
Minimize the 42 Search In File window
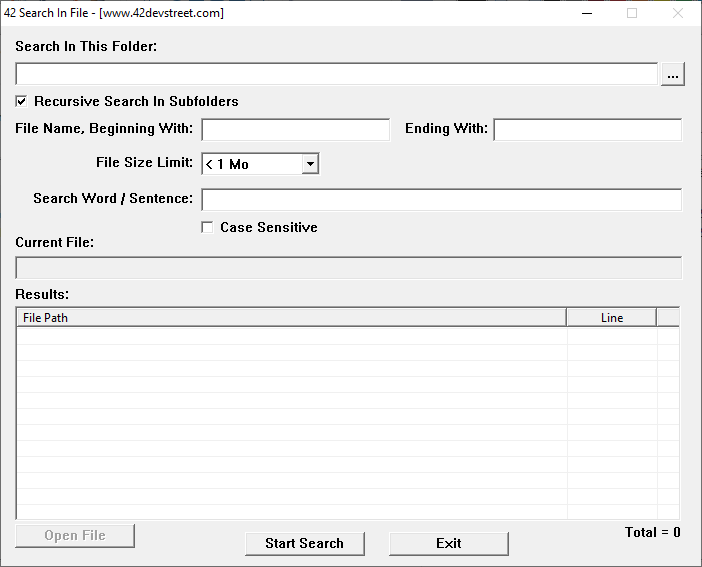click(587, 13)
